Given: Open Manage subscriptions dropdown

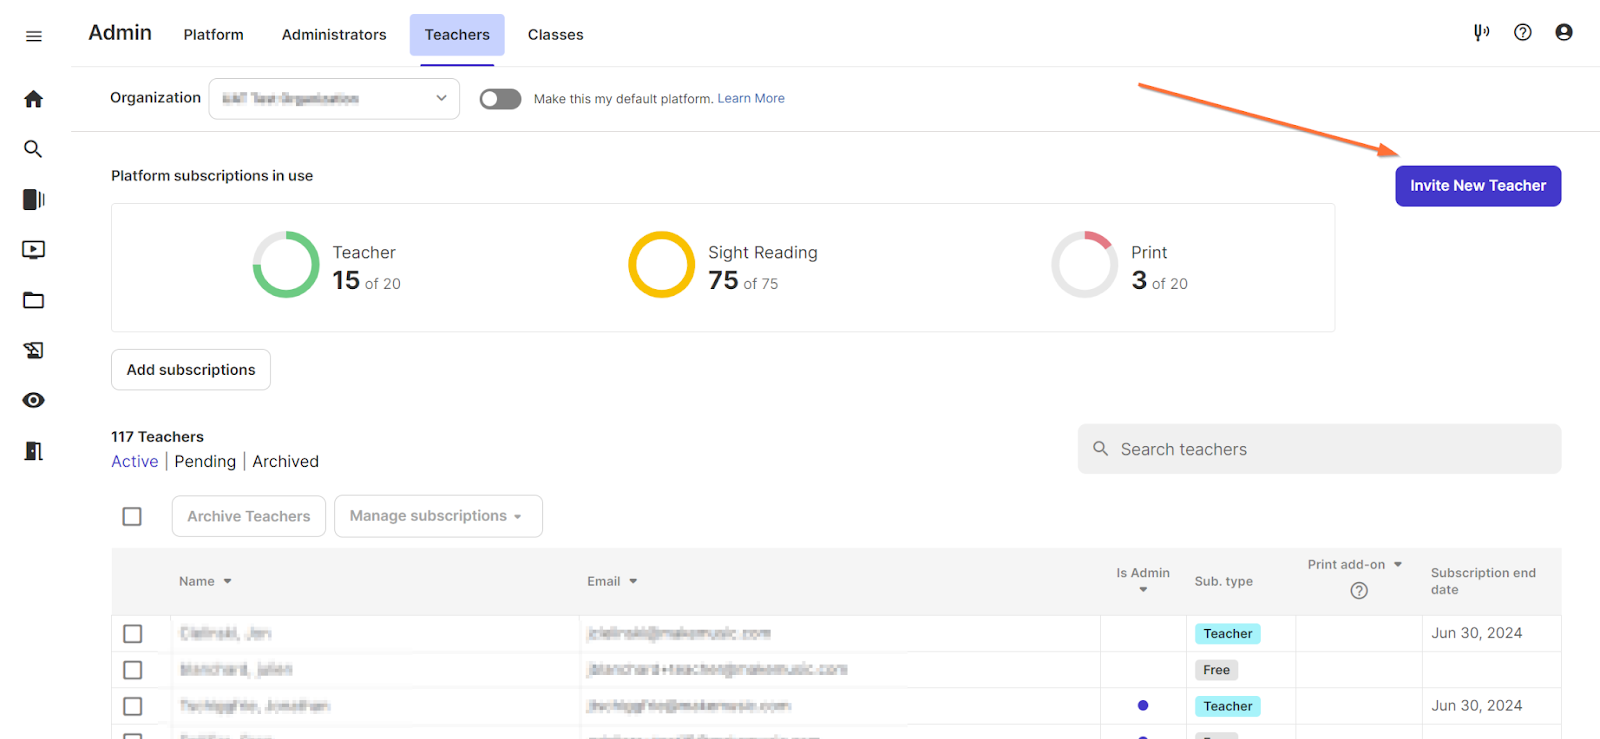Looking at the screenshot, I should (x=438, y=516).
